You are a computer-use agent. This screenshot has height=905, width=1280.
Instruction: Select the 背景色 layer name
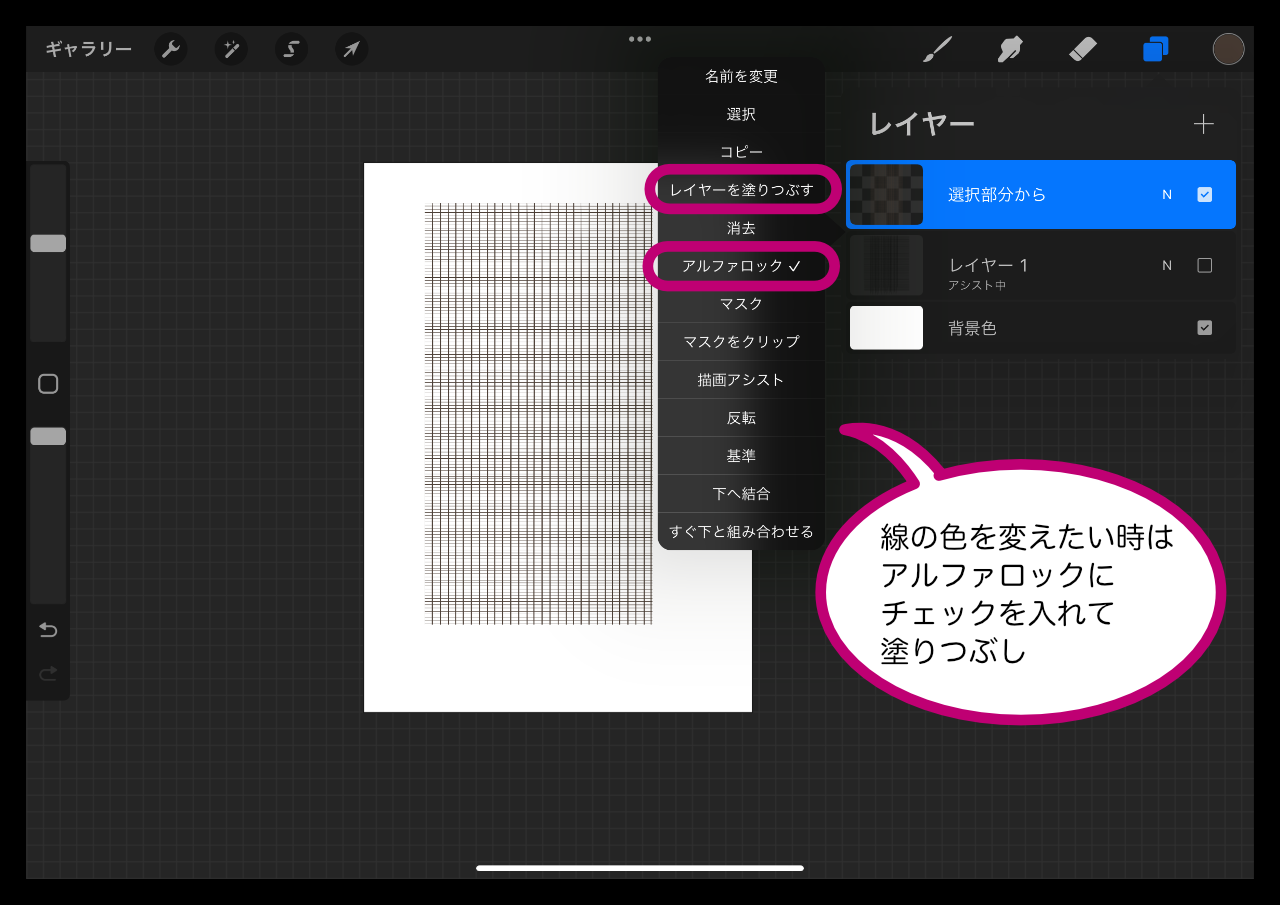click(x=972, y=328)
